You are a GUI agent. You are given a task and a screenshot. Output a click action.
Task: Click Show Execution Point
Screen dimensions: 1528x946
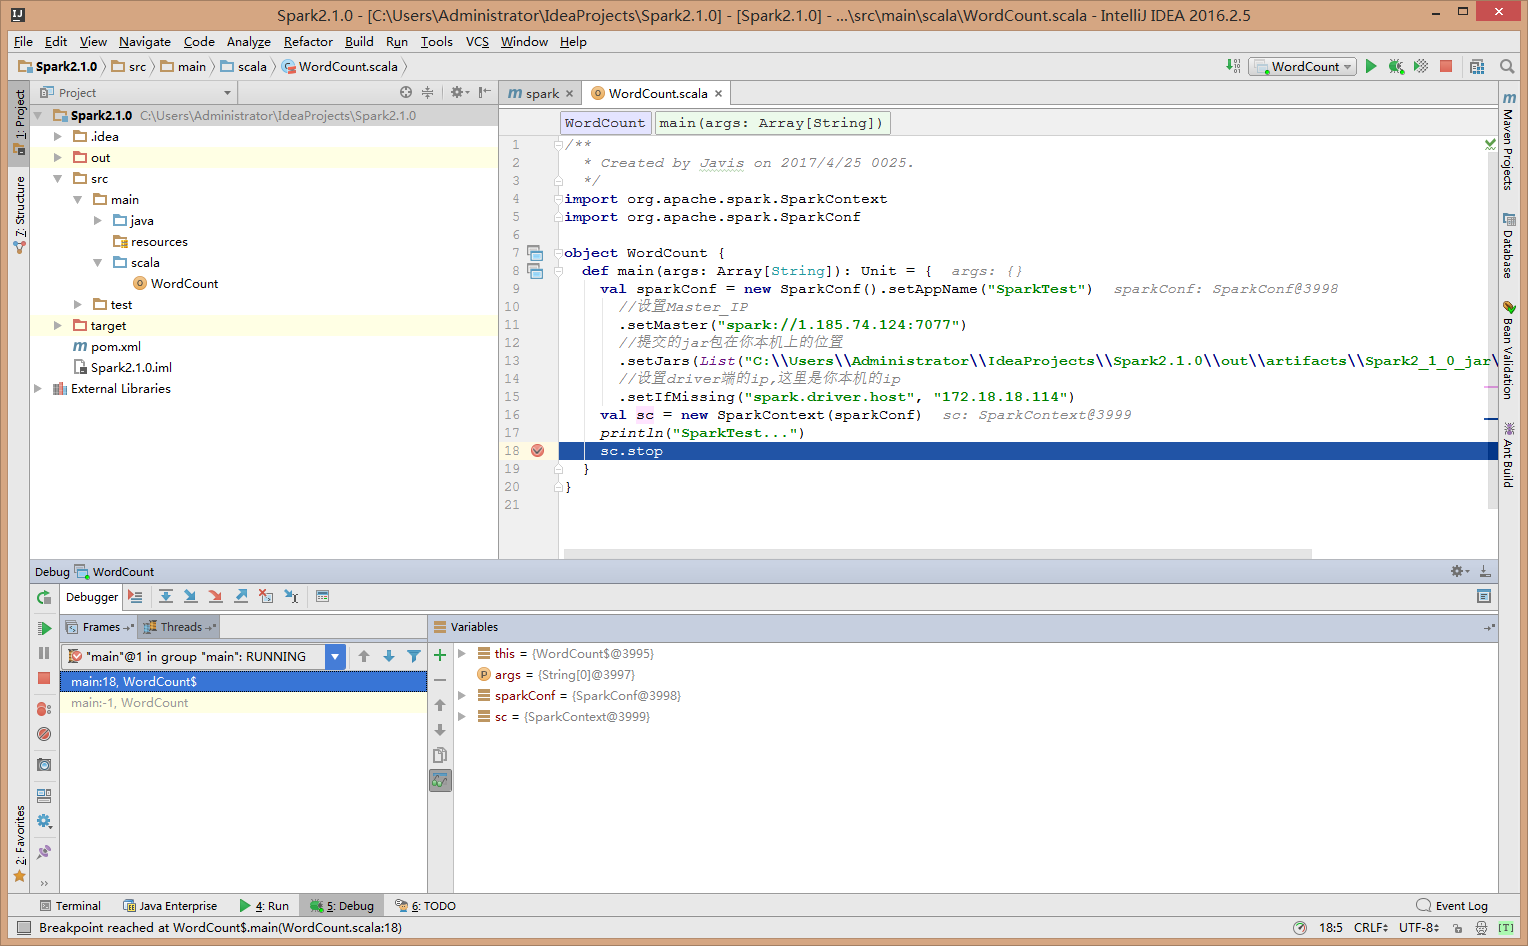coord(135,596)
